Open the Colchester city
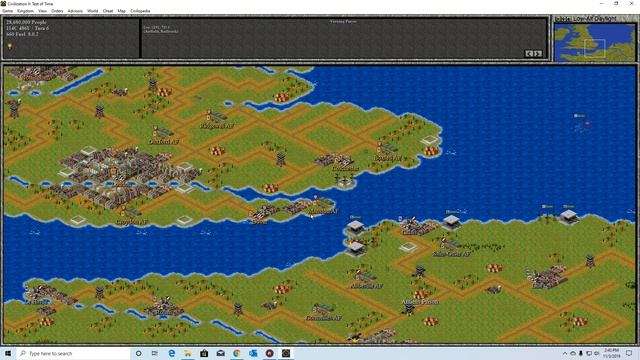This screenshot has width=640, height=360. [x=335, y=160]
